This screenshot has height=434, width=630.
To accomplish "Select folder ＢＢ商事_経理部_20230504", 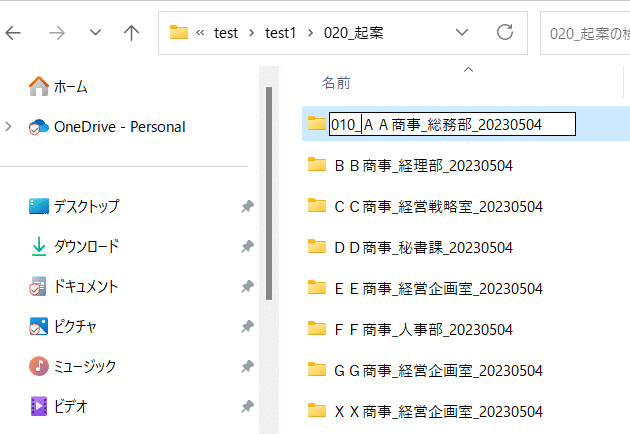I will click(423, 166).
